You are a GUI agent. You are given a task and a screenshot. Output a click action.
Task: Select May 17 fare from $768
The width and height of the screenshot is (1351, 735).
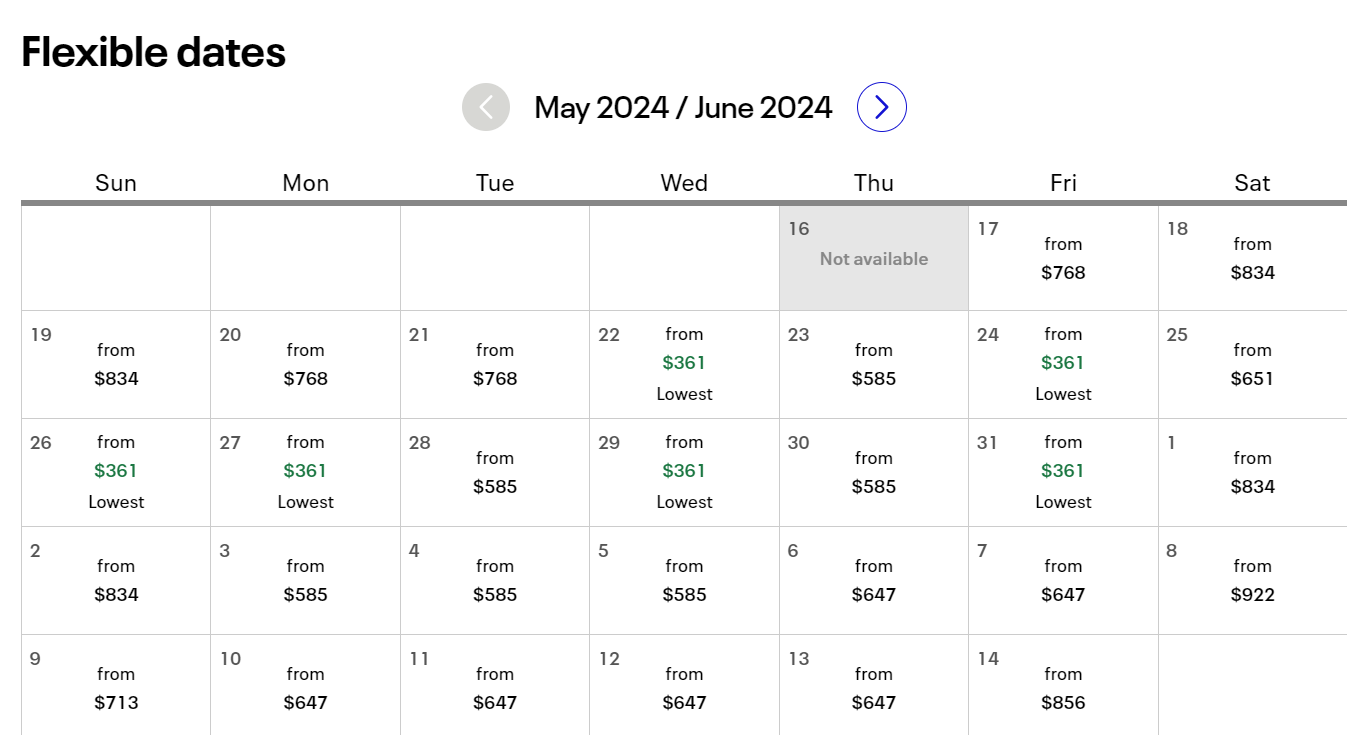pyautogui.click(x=1063, y=259)
